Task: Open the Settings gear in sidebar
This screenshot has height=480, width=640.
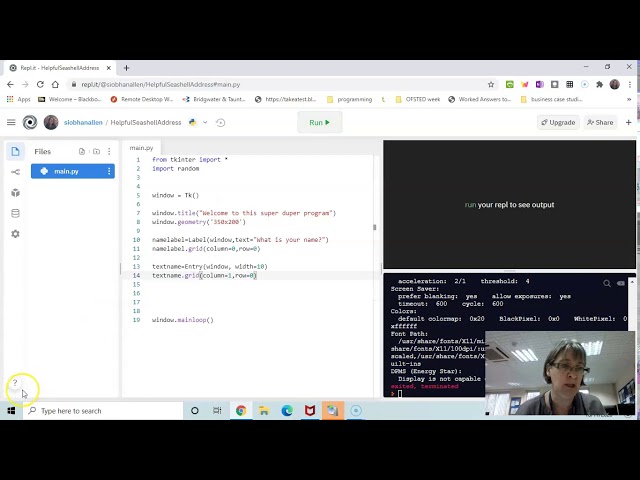Action: click(x=15, y=234)
